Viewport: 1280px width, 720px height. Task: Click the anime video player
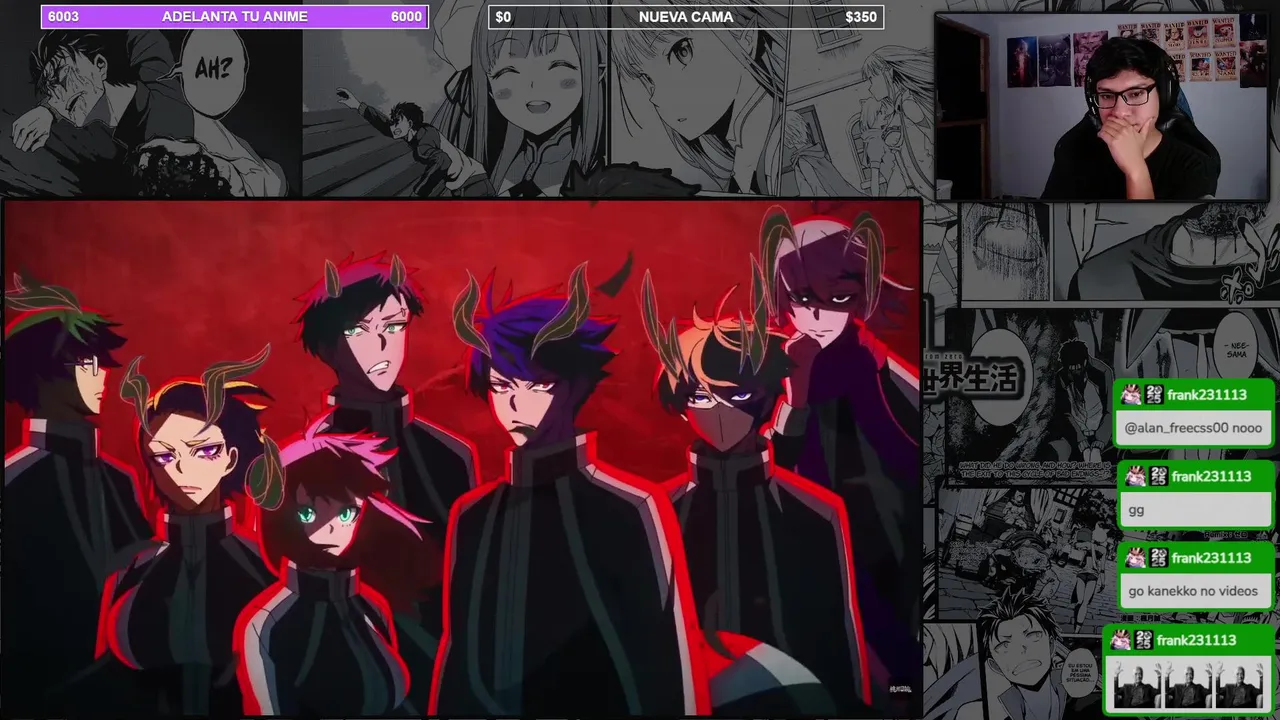461,458
